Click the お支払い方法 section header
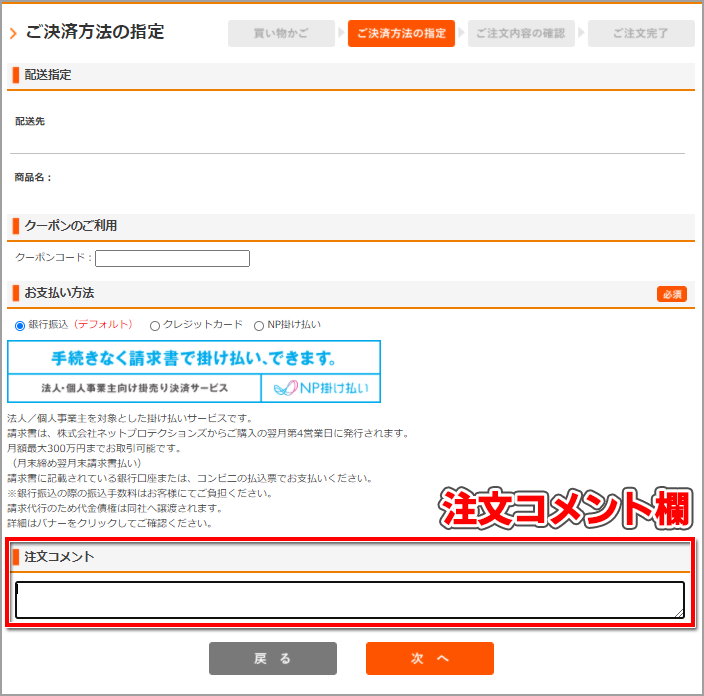704x696 pixels. (59, 293)
